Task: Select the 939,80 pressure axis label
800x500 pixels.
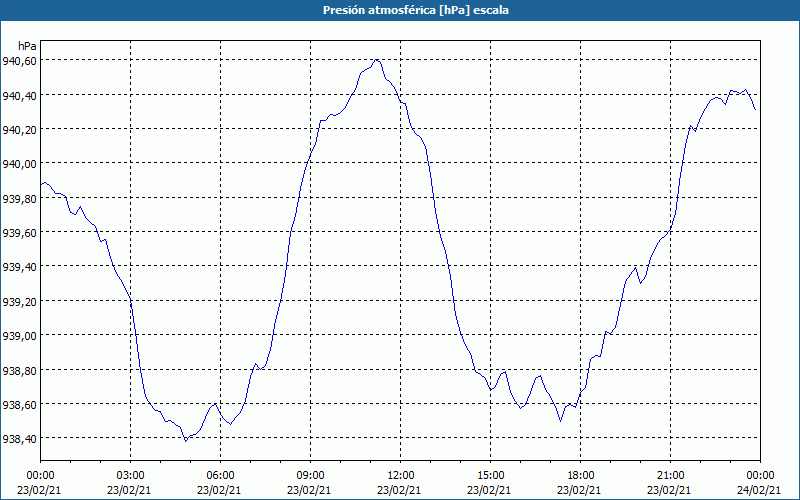Action: [x=19, y=198]
